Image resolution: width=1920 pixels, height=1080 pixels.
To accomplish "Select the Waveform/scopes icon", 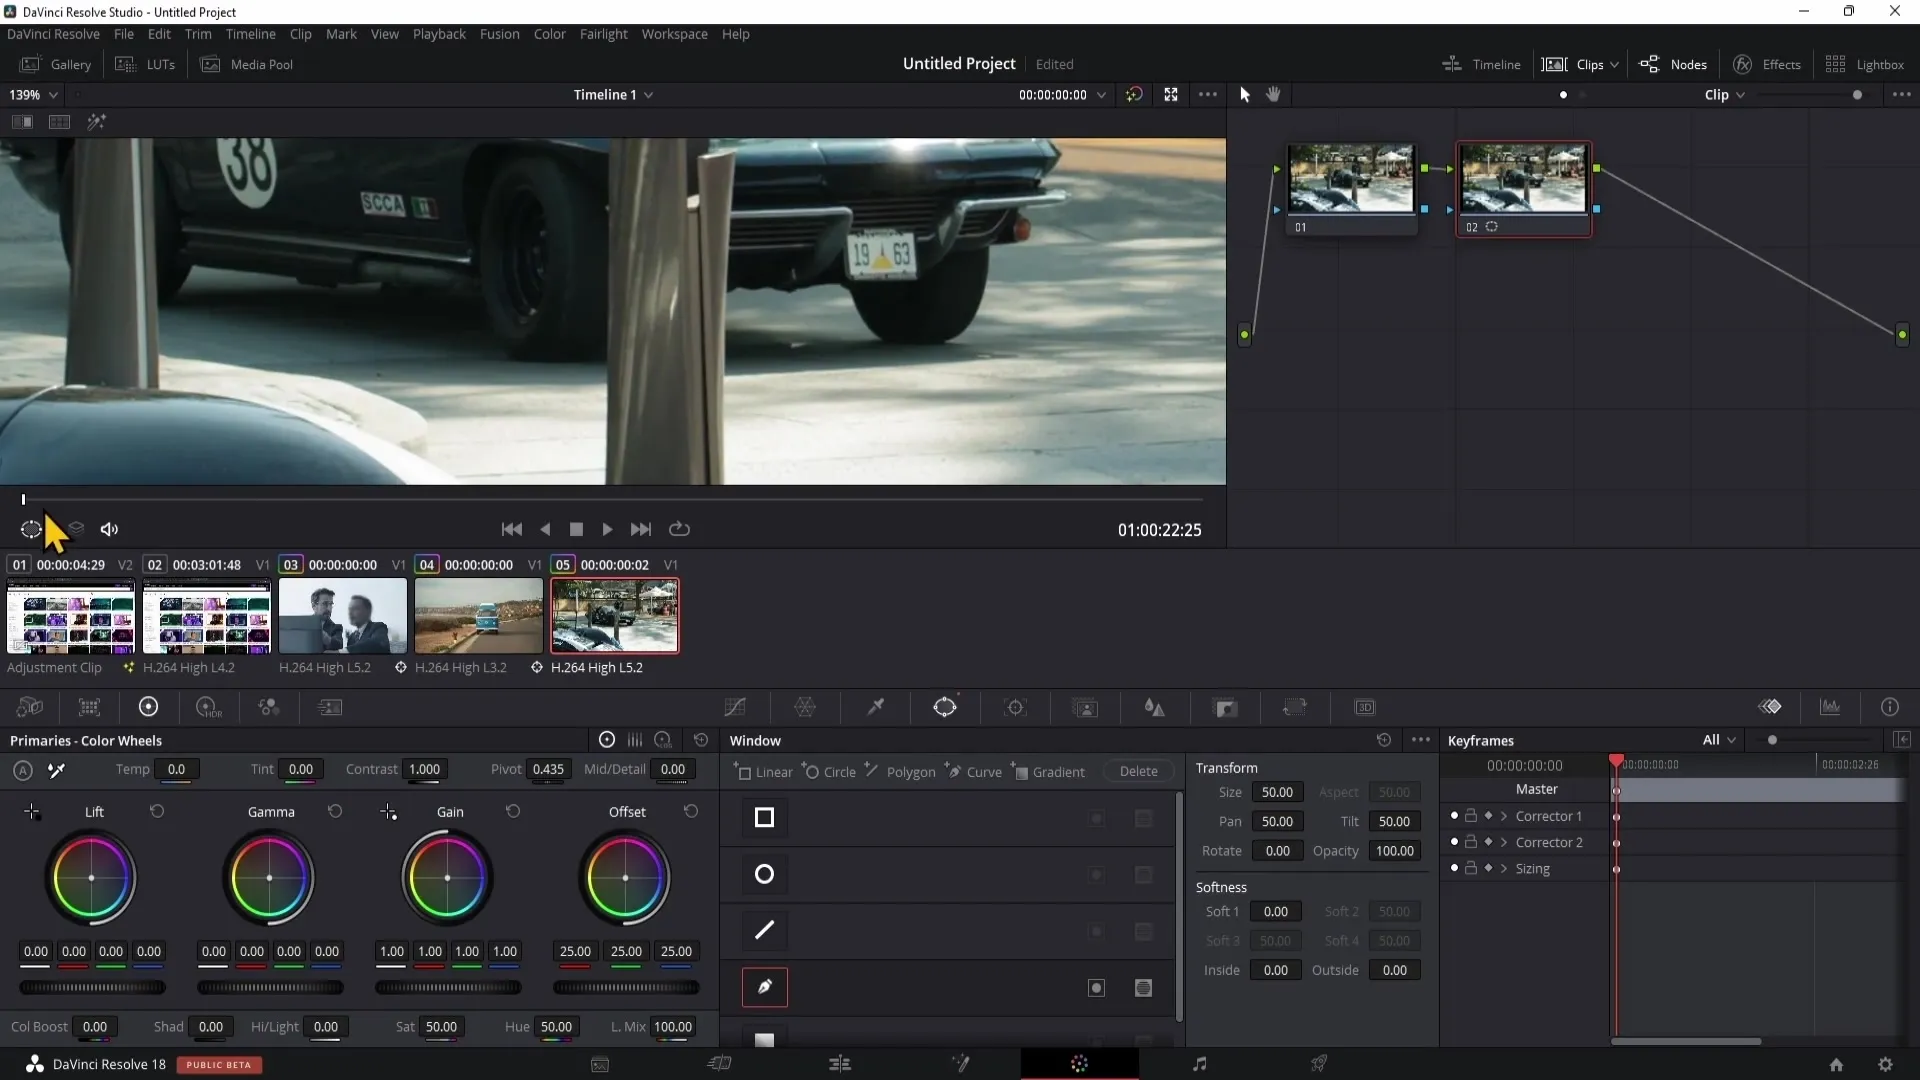I will [x=1832, y=707].
